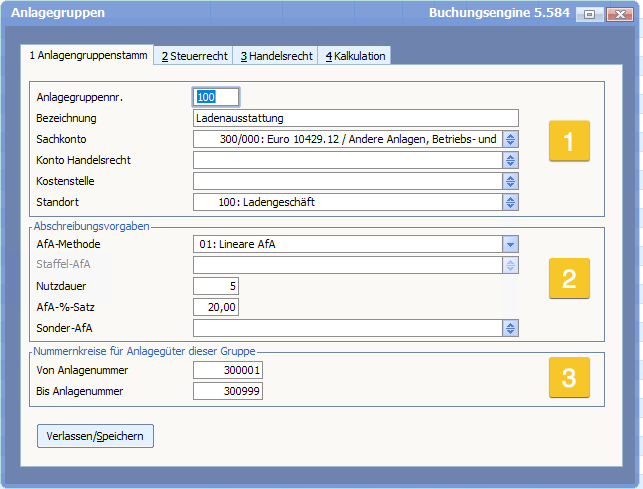Viewport: 643px width, 489px height.
Task: Focus the Nutzdauer input field
Action: coord(215,286)
